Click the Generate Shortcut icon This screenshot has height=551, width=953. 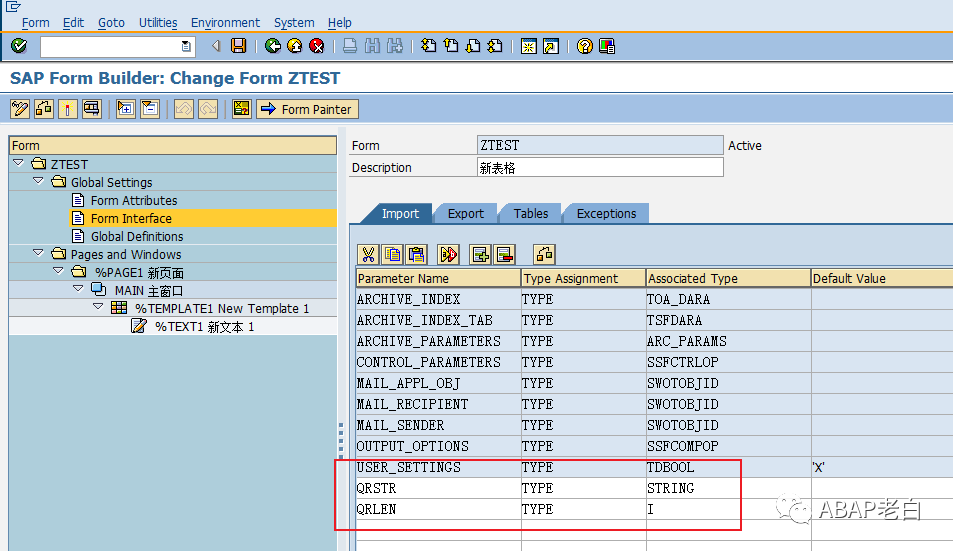(551, 46)
